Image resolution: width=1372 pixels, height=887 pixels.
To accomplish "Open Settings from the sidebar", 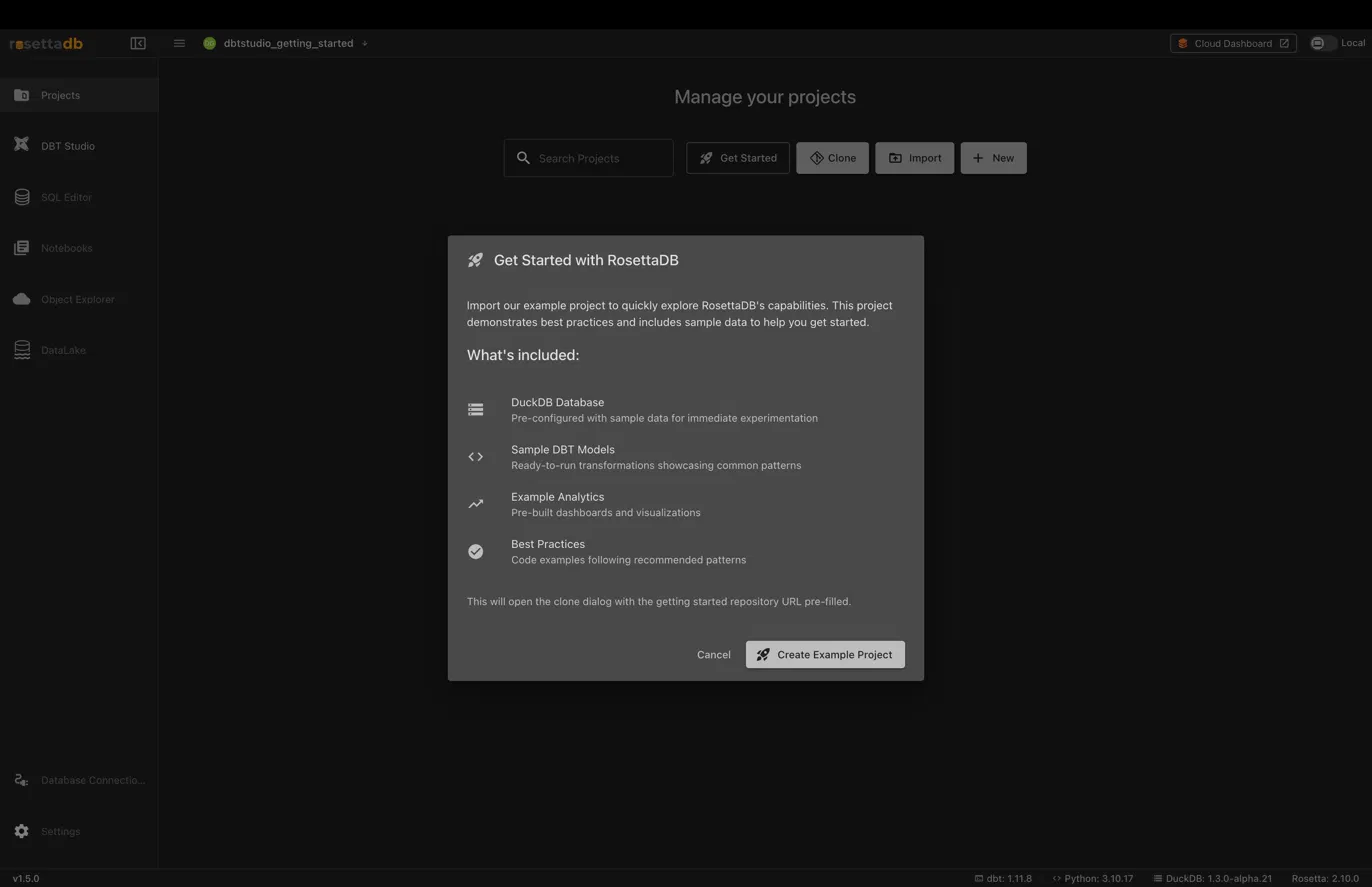I will click(x=79, y=831).
